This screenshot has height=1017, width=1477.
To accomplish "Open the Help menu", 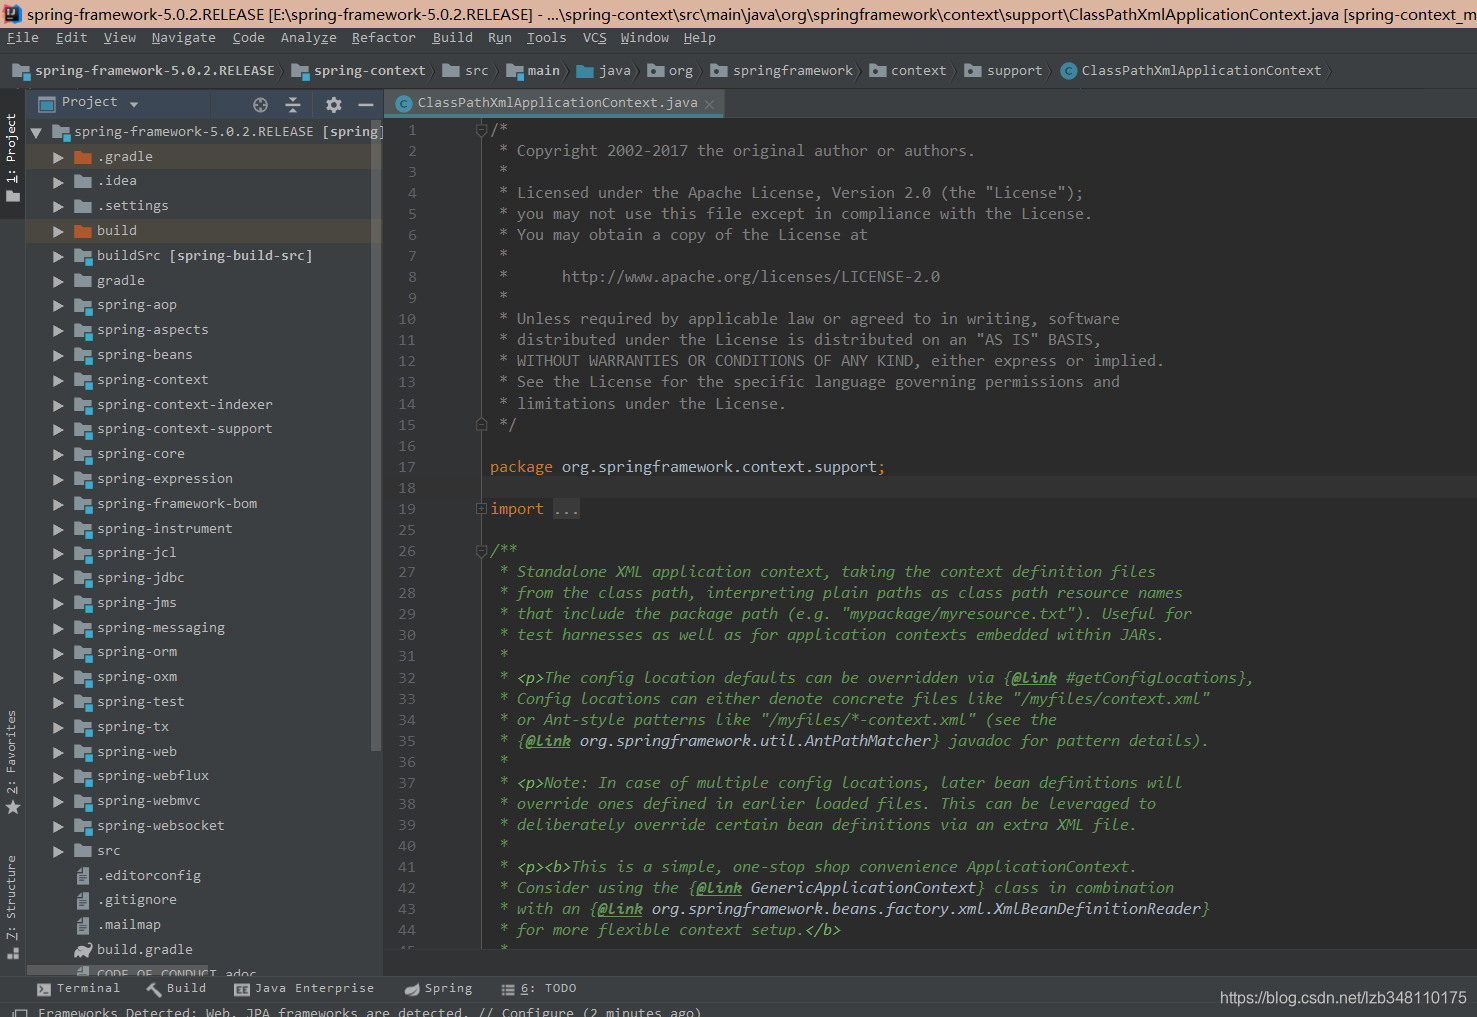I will 700,38.
